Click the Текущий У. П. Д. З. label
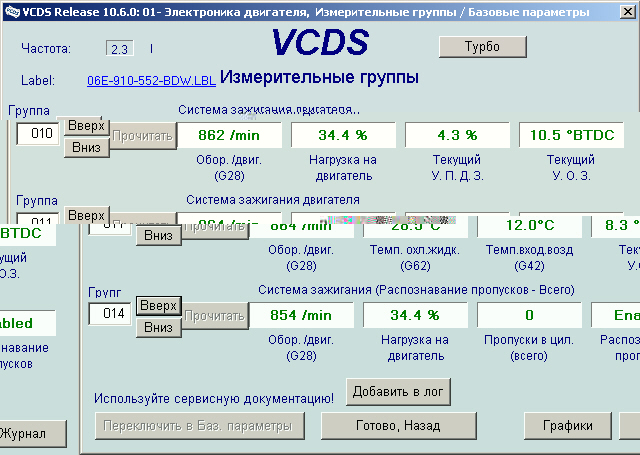Screen dimensions: 640x455 (457, 168)
